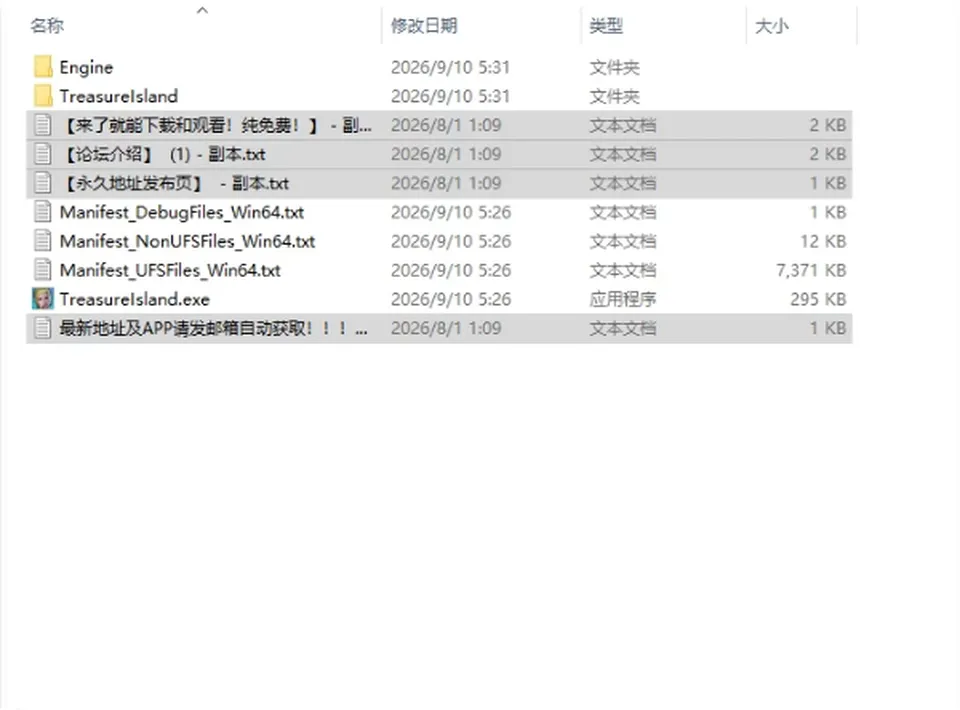Click the 2026/8/1 1:09 date of 最新地址及APP row
960x710 pixels.
coord(446,328)
